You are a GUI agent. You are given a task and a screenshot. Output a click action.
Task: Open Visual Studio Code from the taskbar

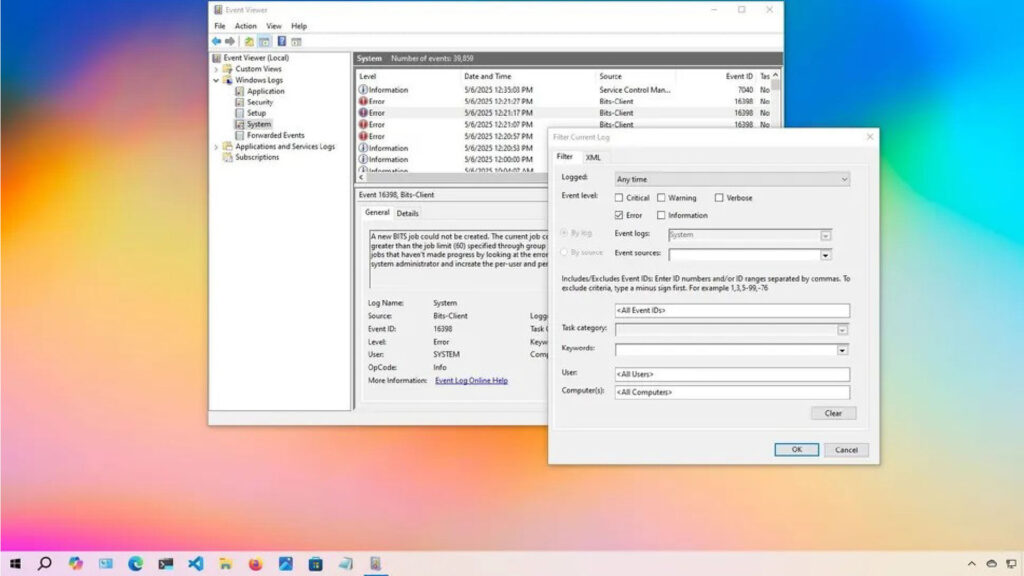click(195, 563)
